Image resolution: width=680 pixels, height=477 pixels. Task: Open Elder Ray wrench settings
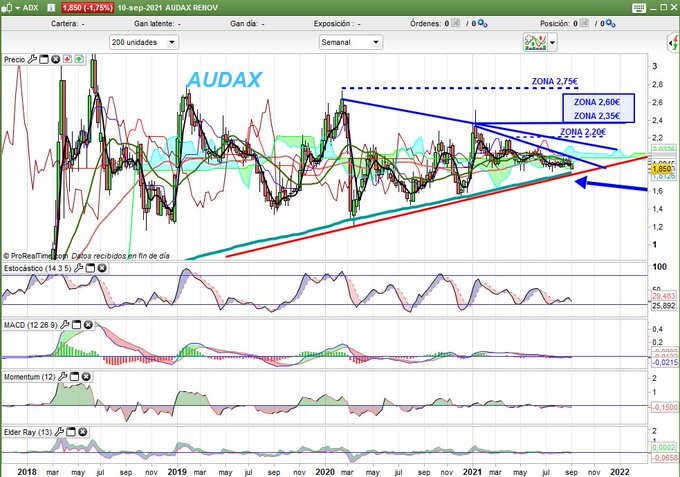[59, 432]
